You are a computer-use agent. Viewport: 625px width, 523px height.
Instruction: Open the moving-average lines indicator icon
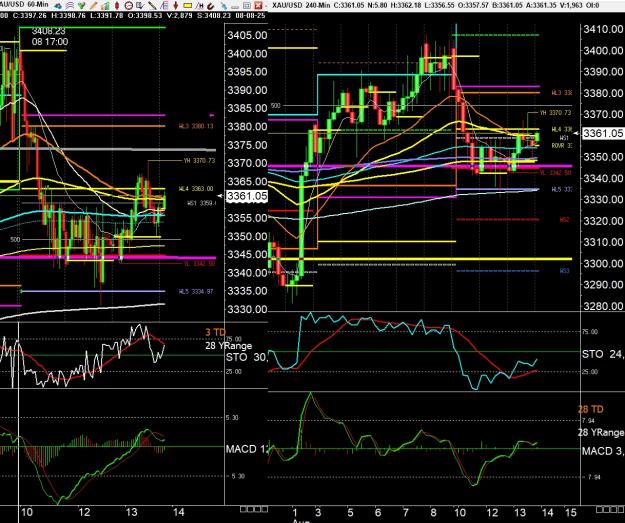[70, 6]
